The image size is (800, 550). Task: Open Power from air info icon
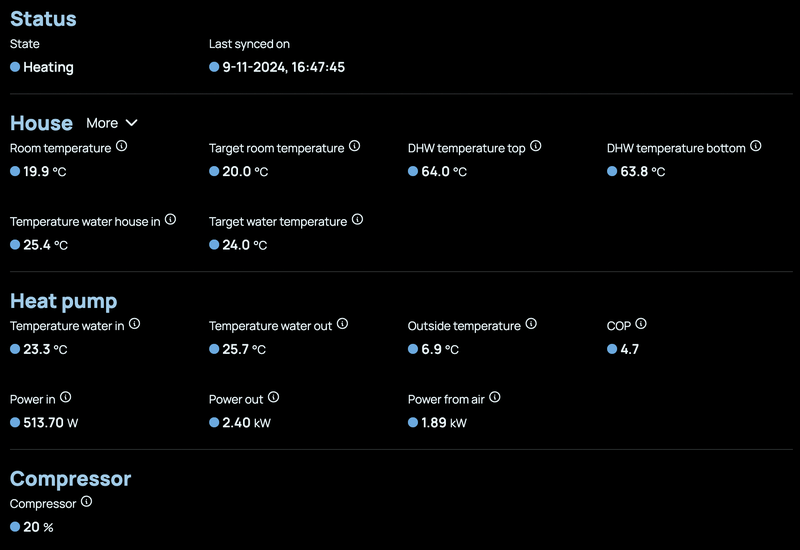coord(494,398)
